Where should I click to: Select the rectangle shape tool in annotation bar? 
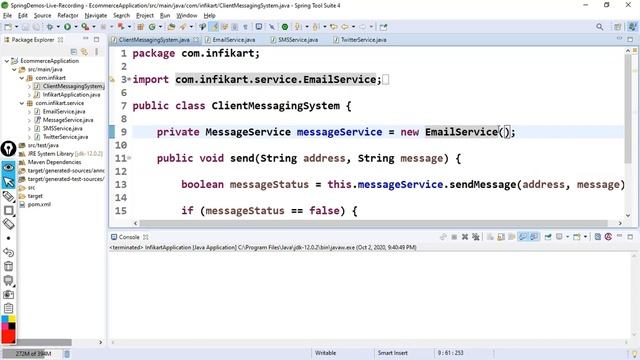tap(8, 210)
